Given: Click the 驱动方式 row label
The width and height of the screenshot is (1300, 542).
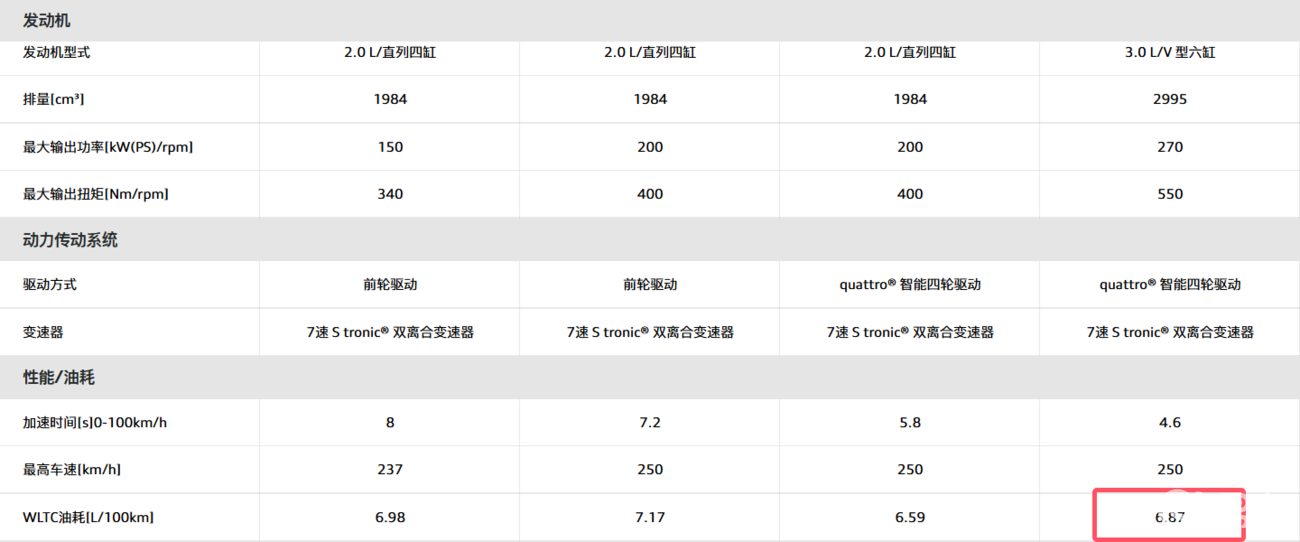Looking at the screenshot, I should click(50, 284).
